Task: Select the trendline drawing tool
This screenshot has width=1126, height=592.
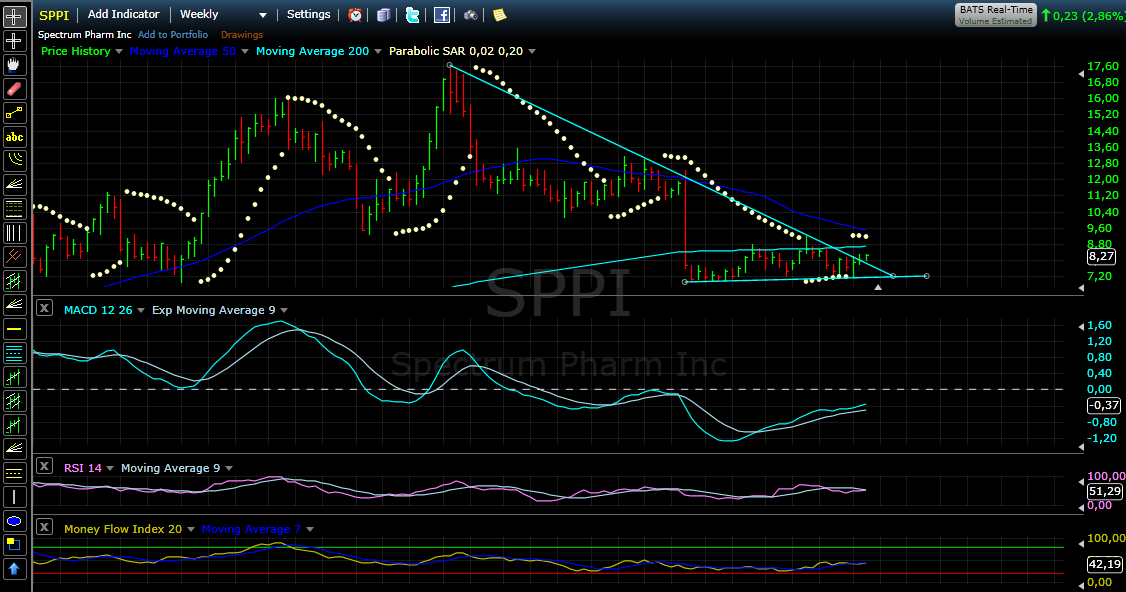Action: tap(14, 113)
